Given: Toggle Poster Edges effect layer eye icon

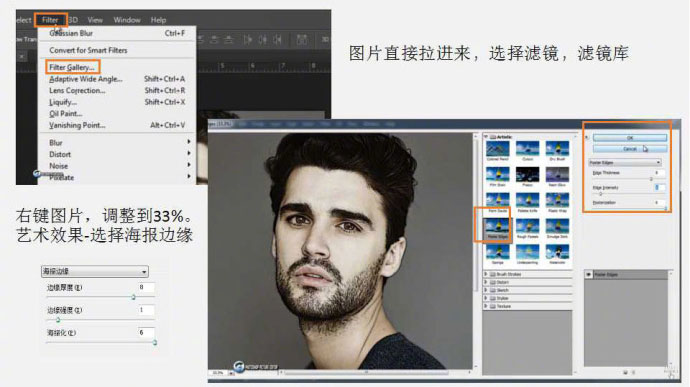Looking at the screenshot, I should coord(589,274).
